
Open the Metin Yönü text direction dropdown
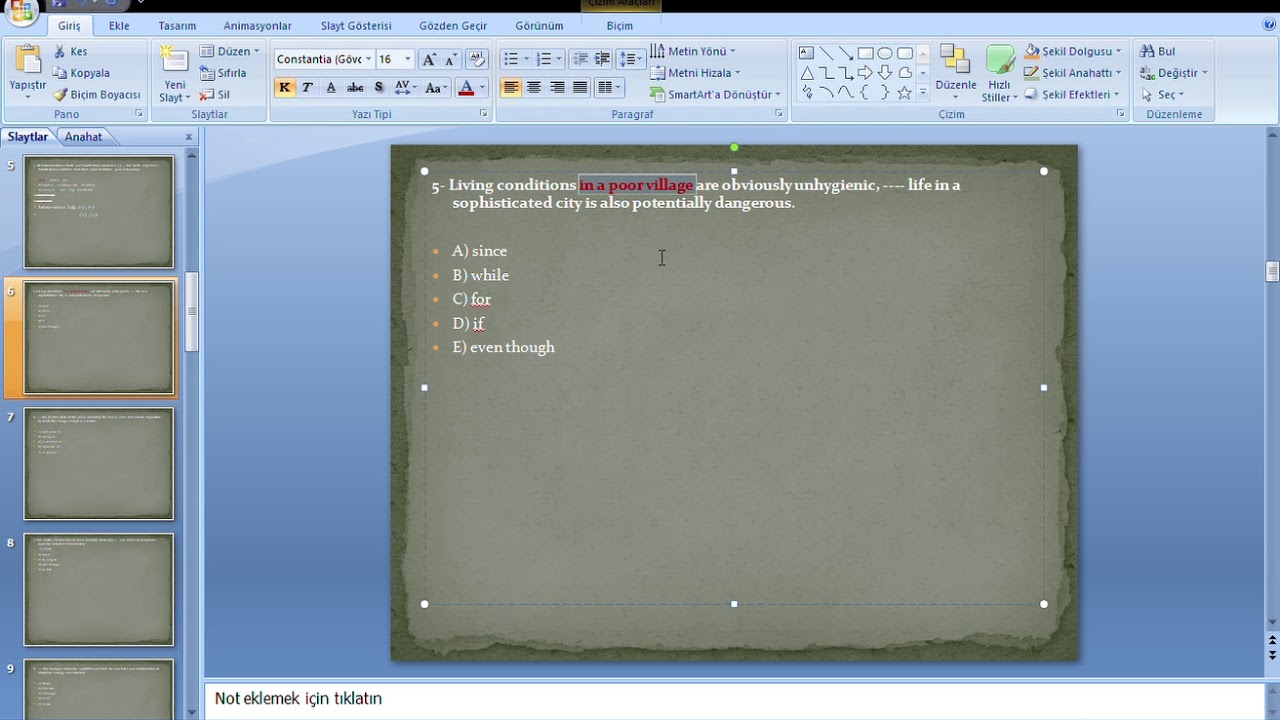point(692,51)
